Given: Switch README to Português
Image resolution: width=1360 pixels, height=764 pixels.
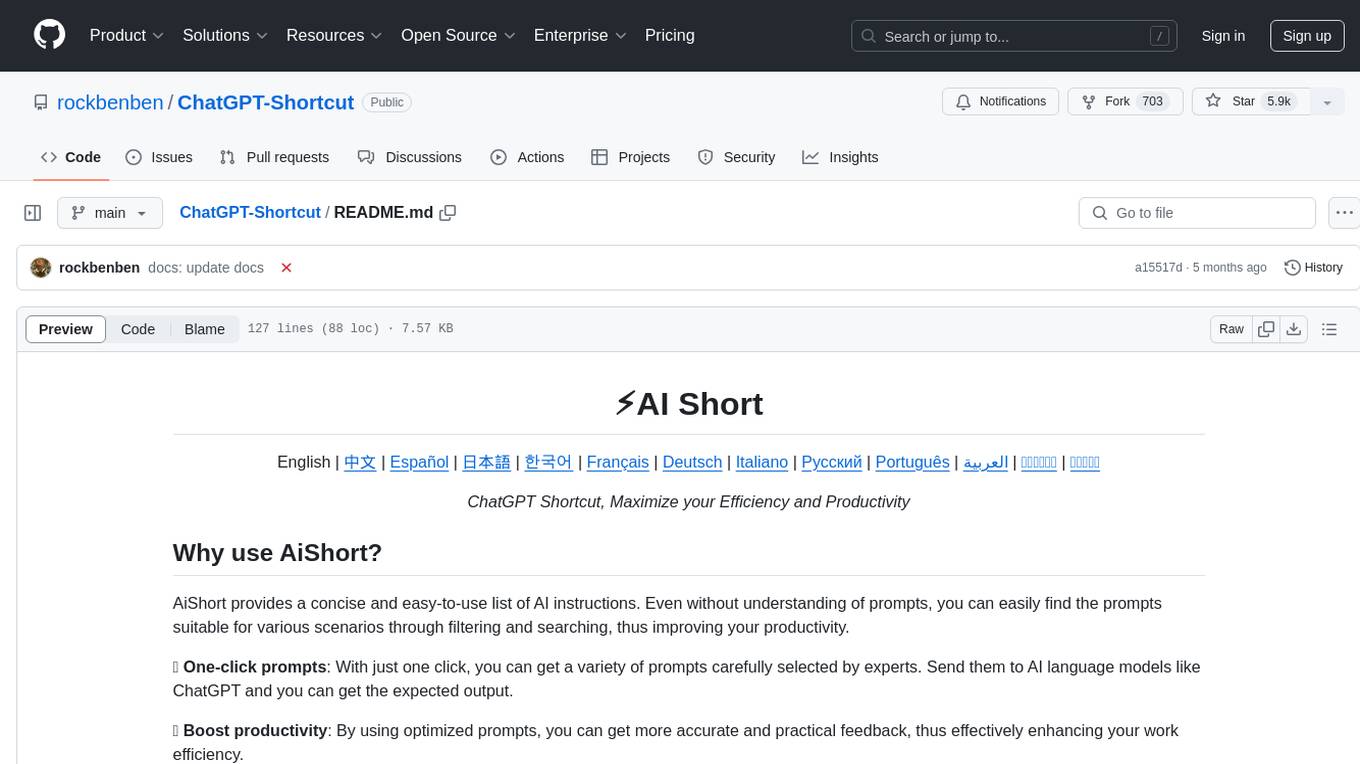Looking at the screenshot, I should pyautogui.click(x=913, y=462).
